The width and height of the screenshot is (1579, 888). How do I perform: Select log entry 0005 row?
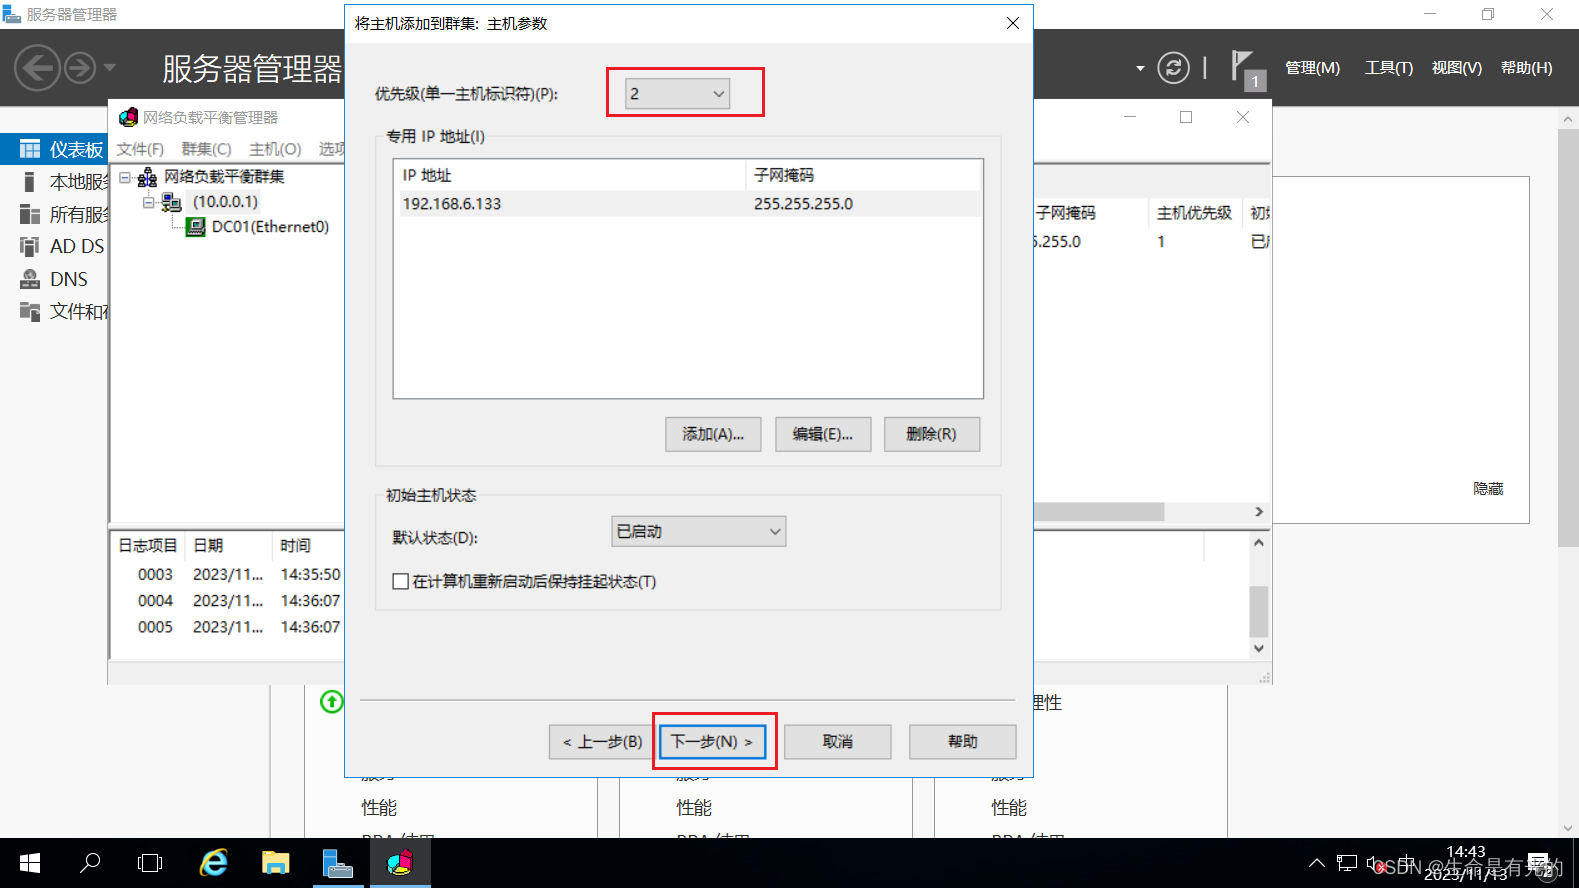(x=229, y=627)
